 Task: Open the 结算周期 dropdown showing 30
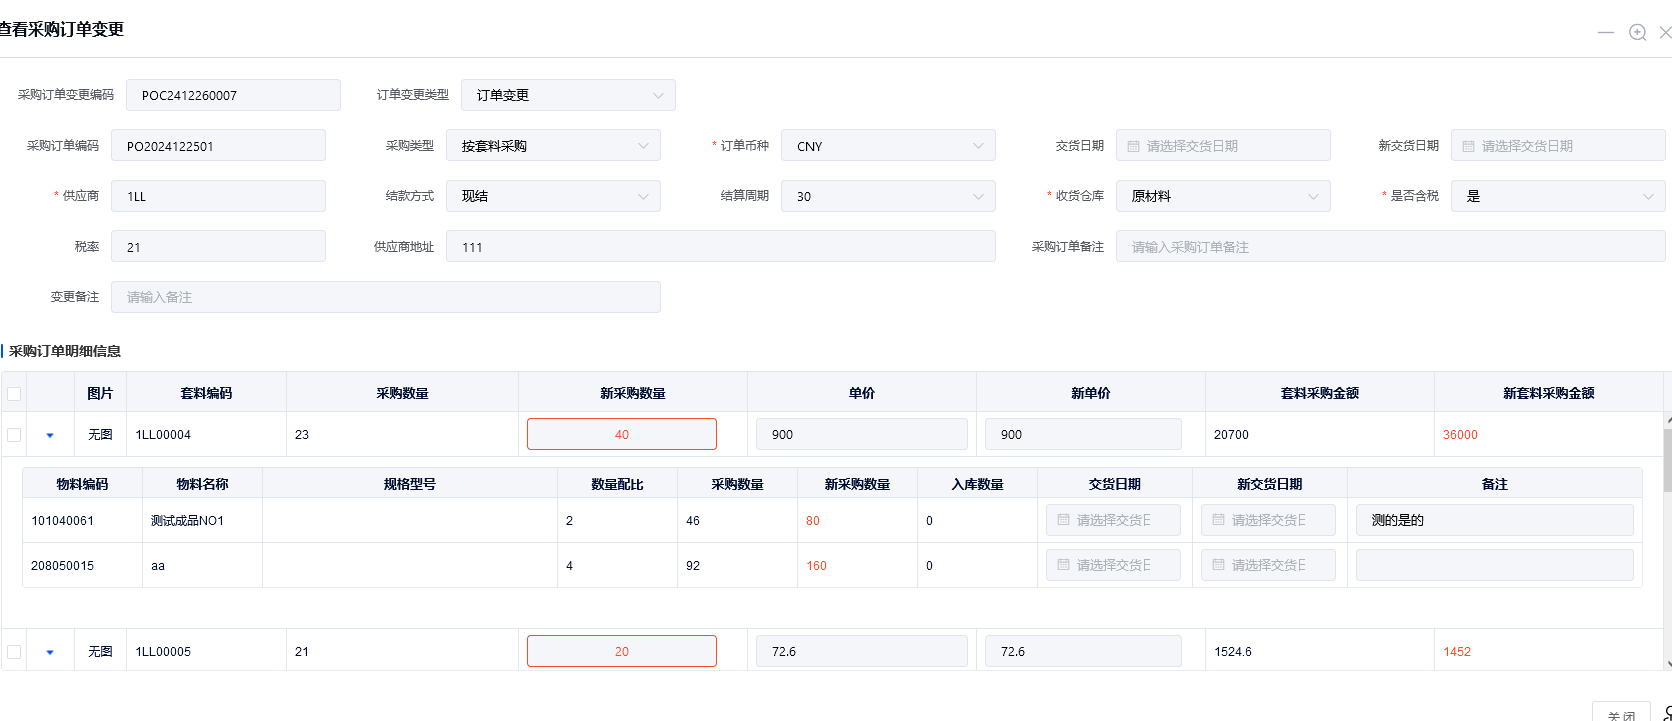[x=888, y=196]
